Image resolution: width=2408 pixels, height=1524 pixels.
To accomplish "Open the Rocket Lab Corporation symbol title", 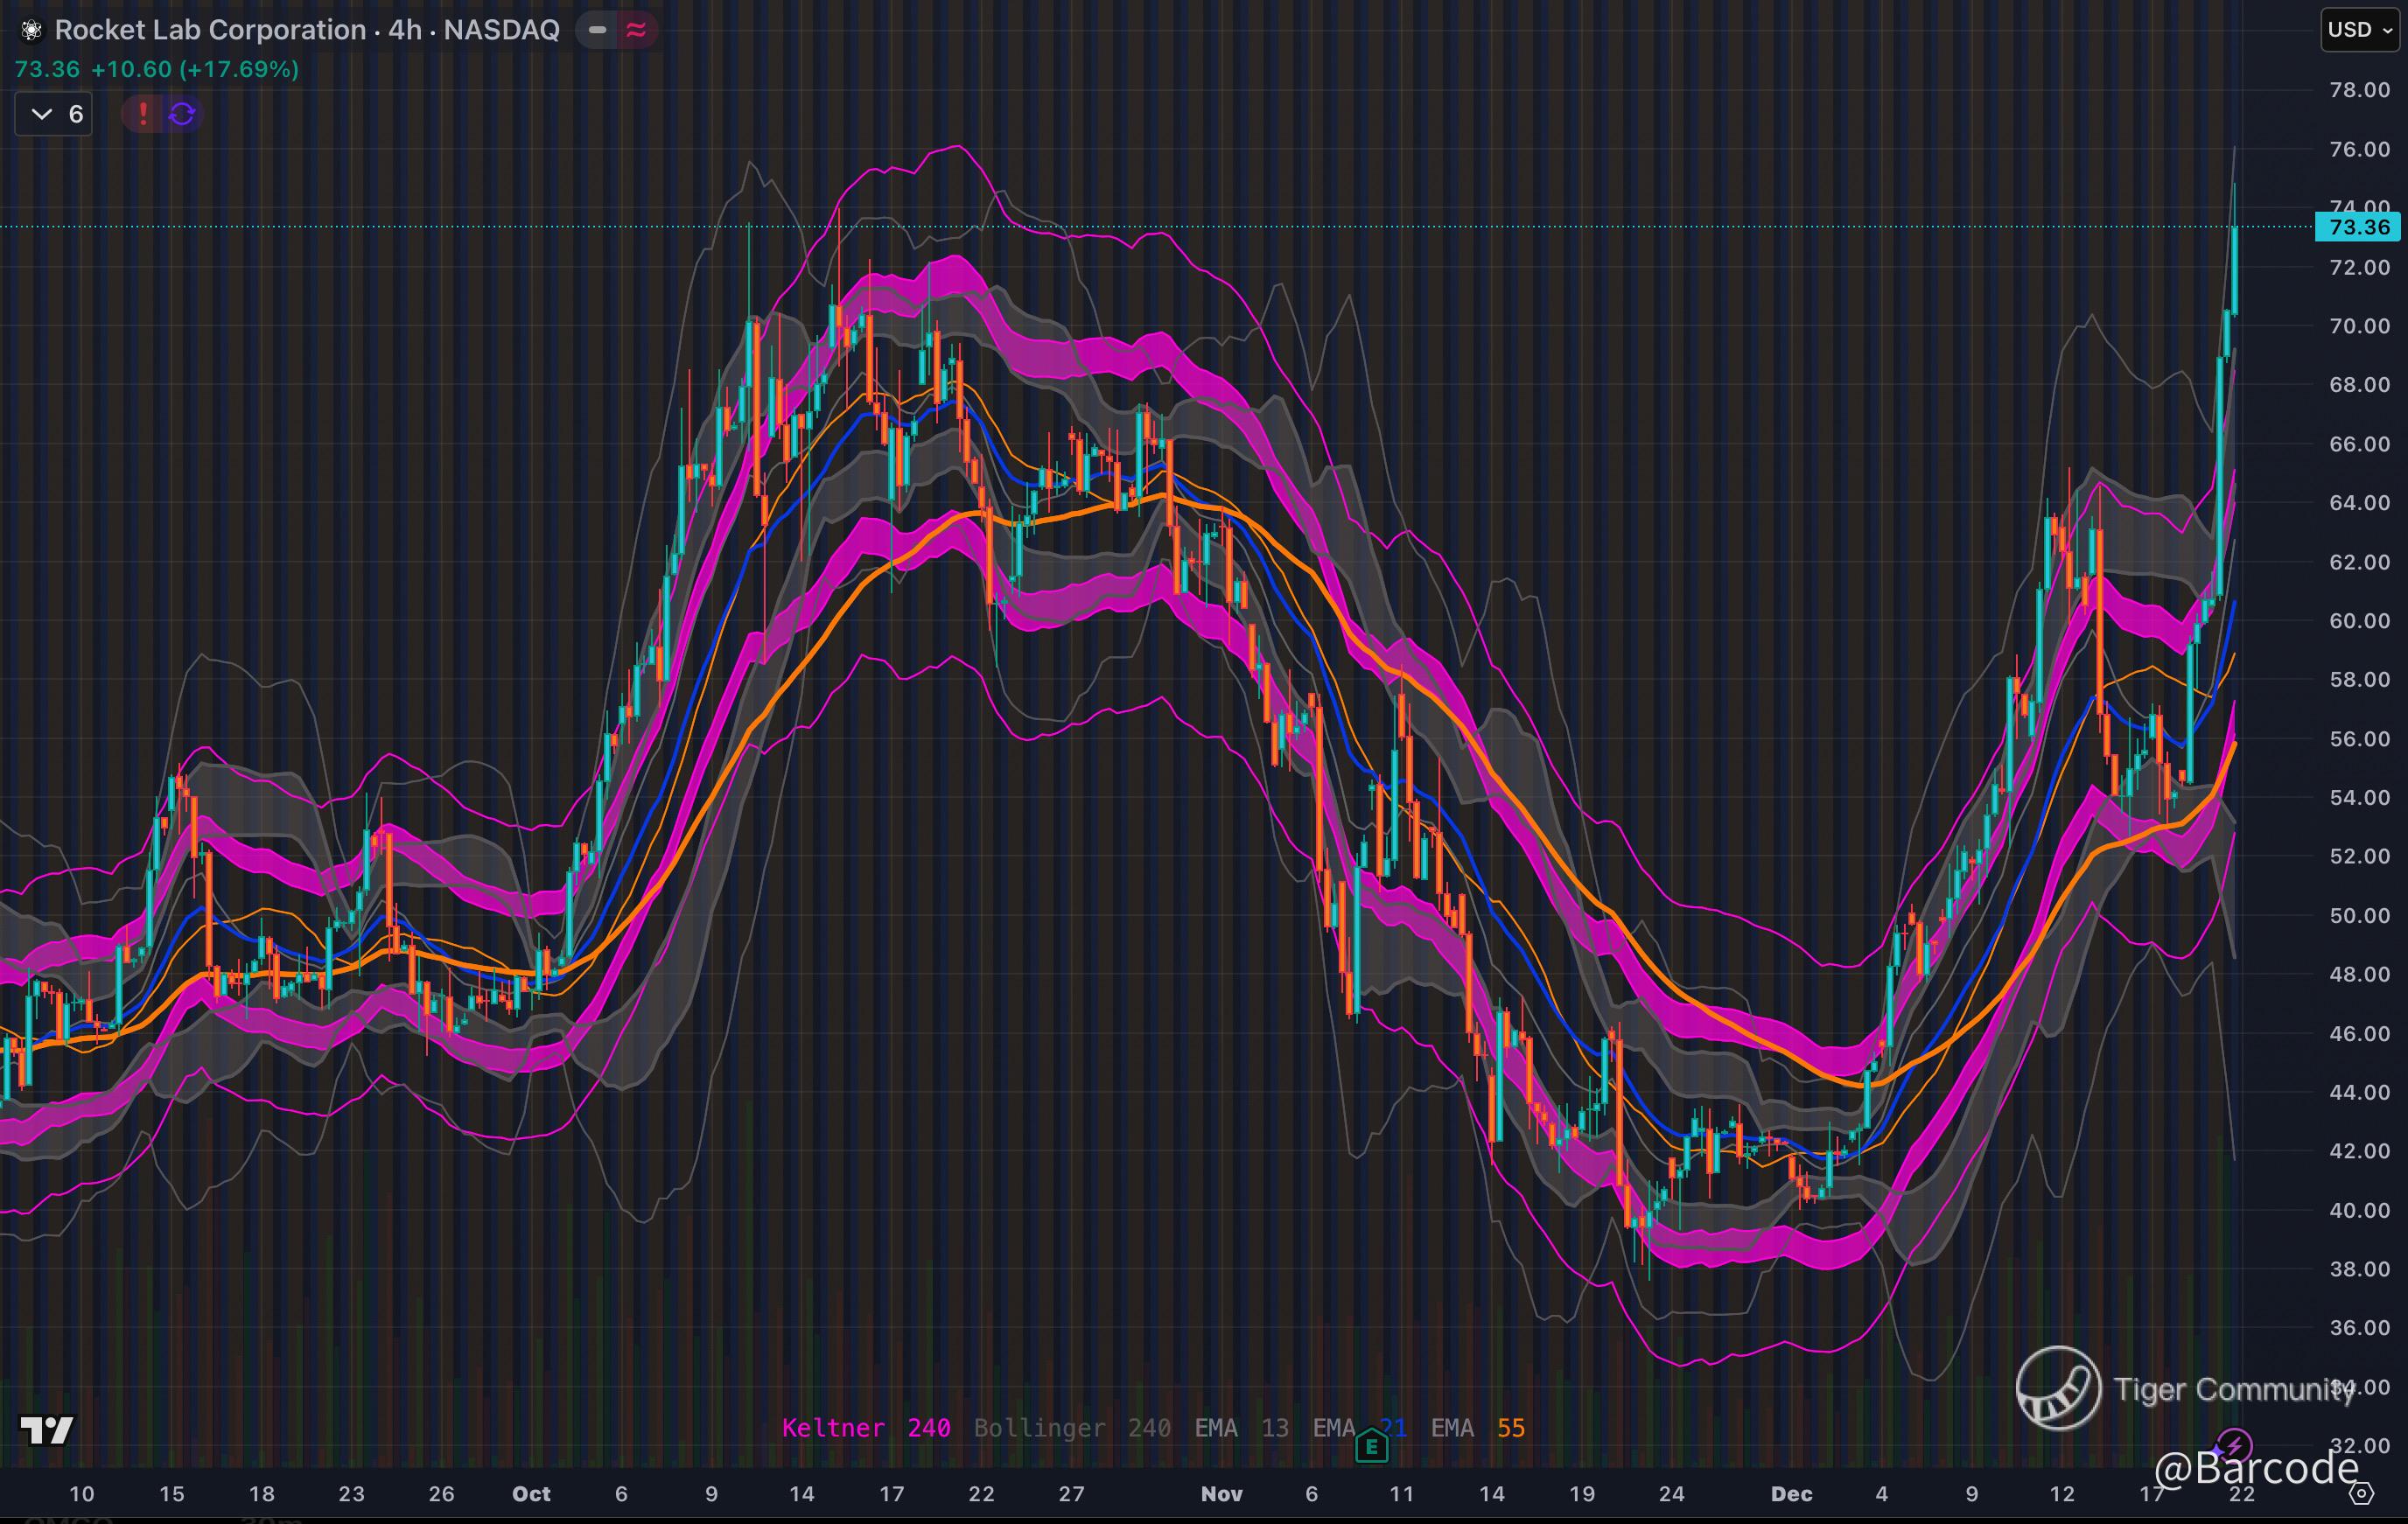I will coord(210,30).
